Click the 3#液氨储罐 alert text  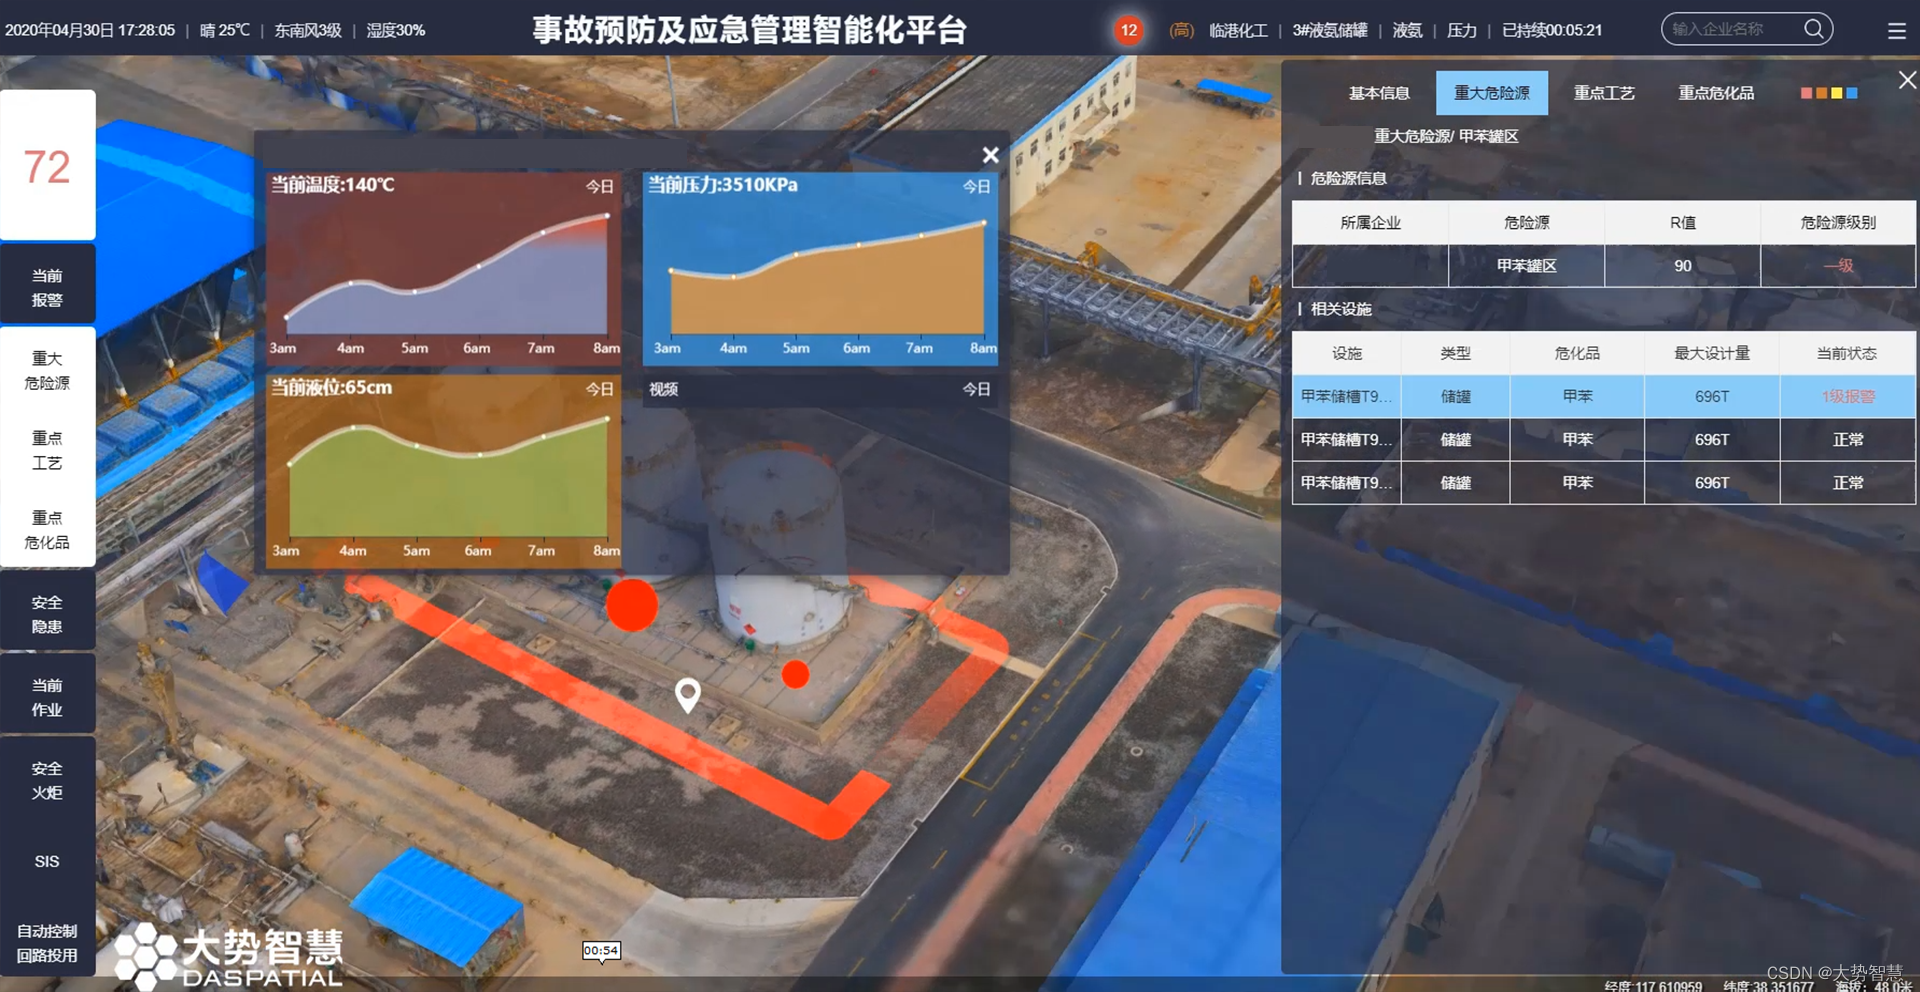pos(1330,31)
